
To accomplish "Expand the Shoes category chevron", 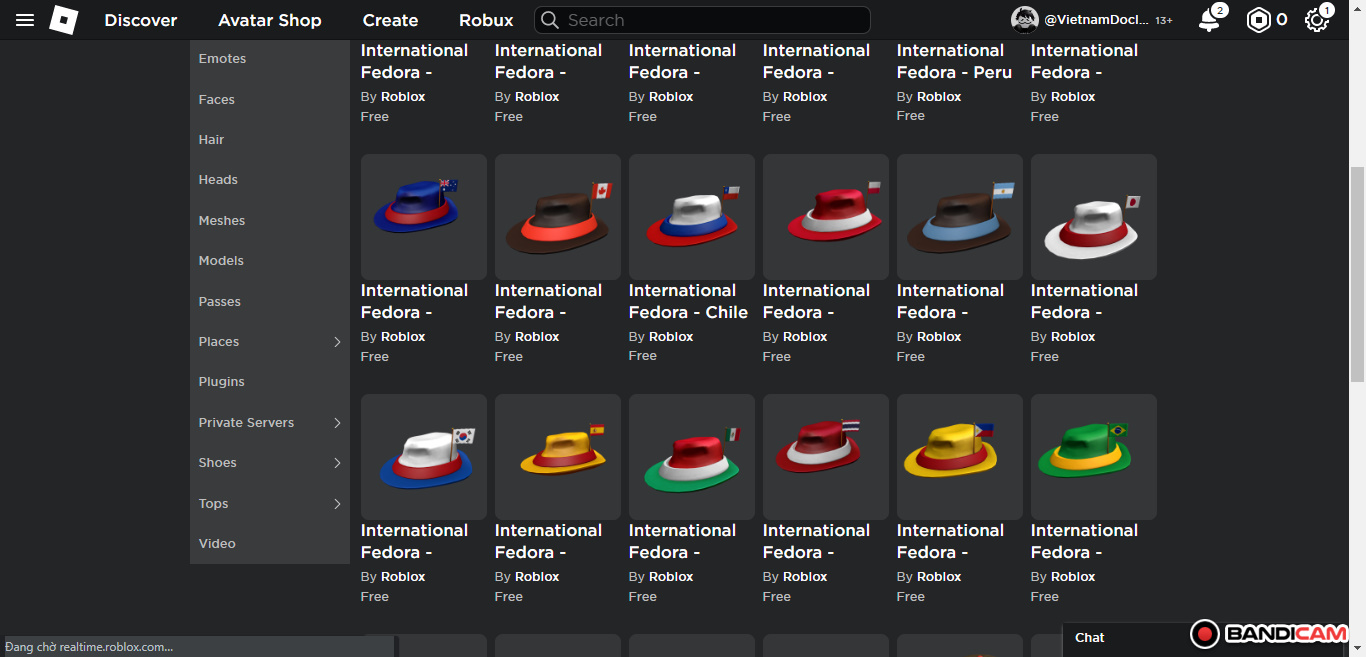I will pyautogui.click(x=337, y=463).
